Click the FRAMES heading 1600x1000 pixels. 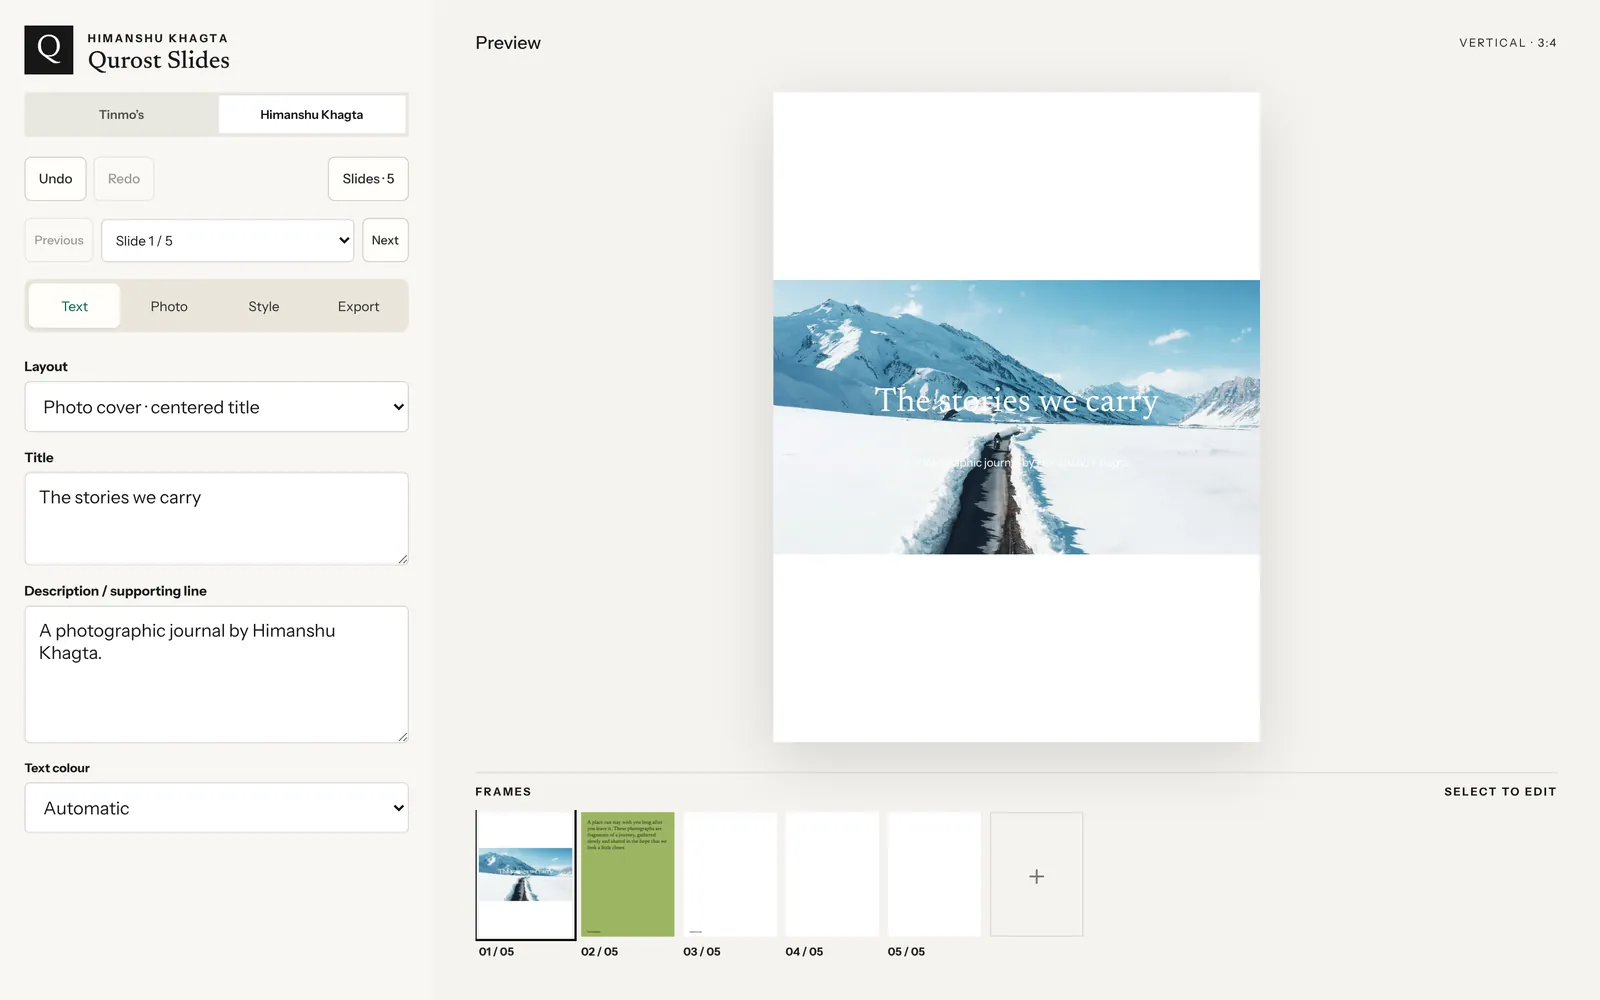coord(503,792)
